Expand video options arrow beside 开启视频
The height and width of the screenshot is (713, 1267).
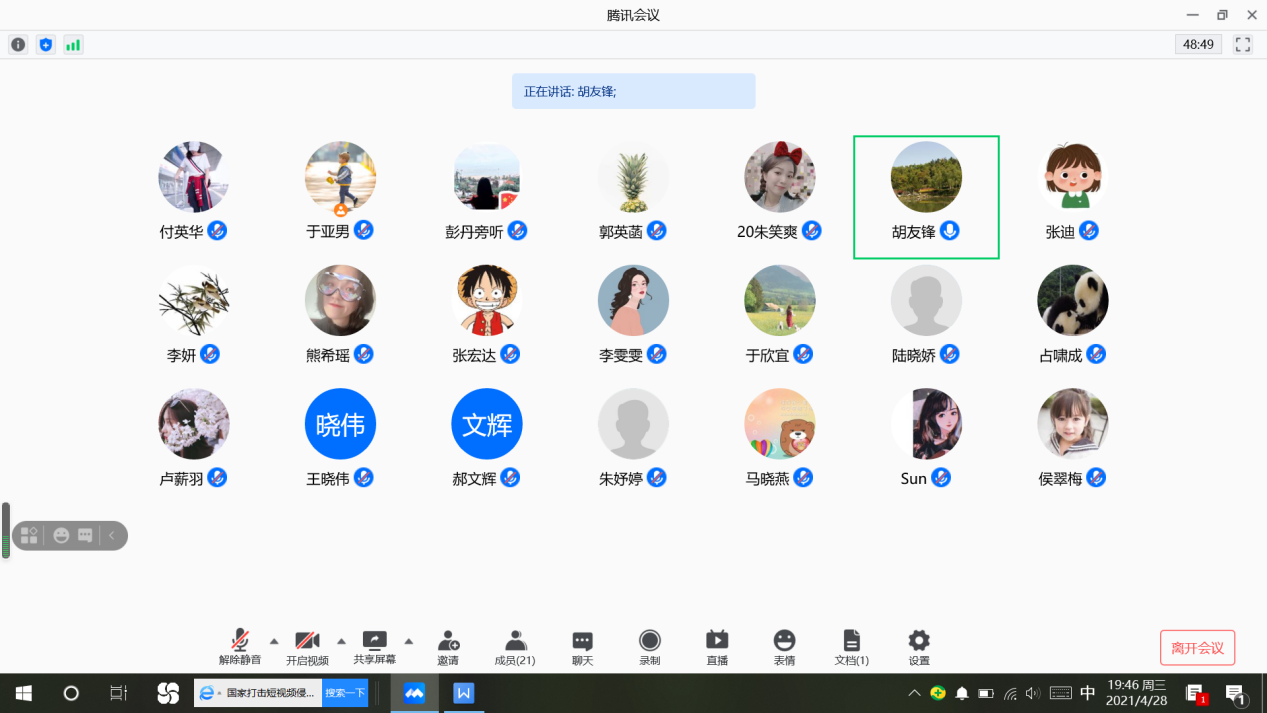click(x=341, y=641)
